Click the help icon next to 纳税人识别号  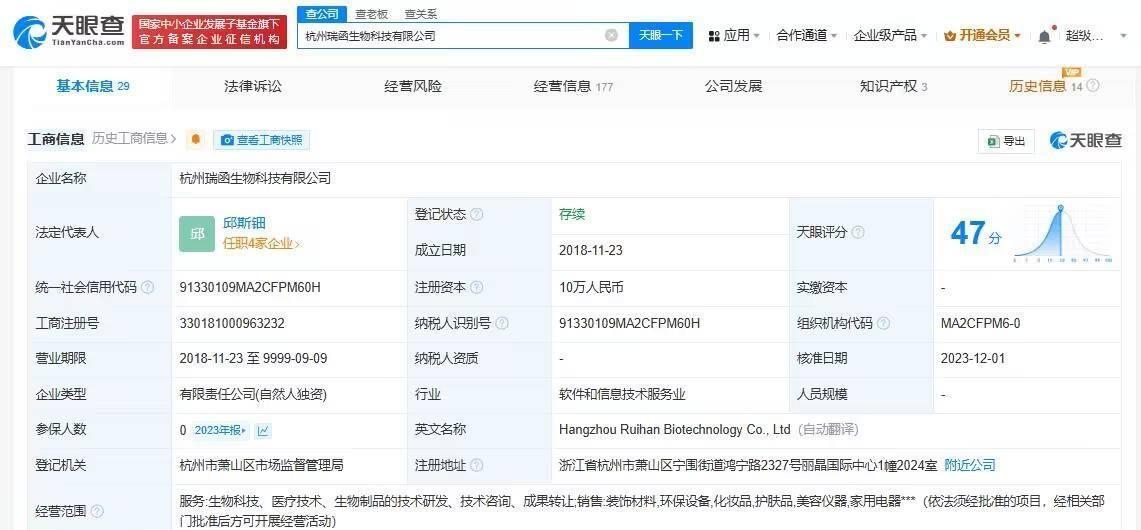(502, 323)
